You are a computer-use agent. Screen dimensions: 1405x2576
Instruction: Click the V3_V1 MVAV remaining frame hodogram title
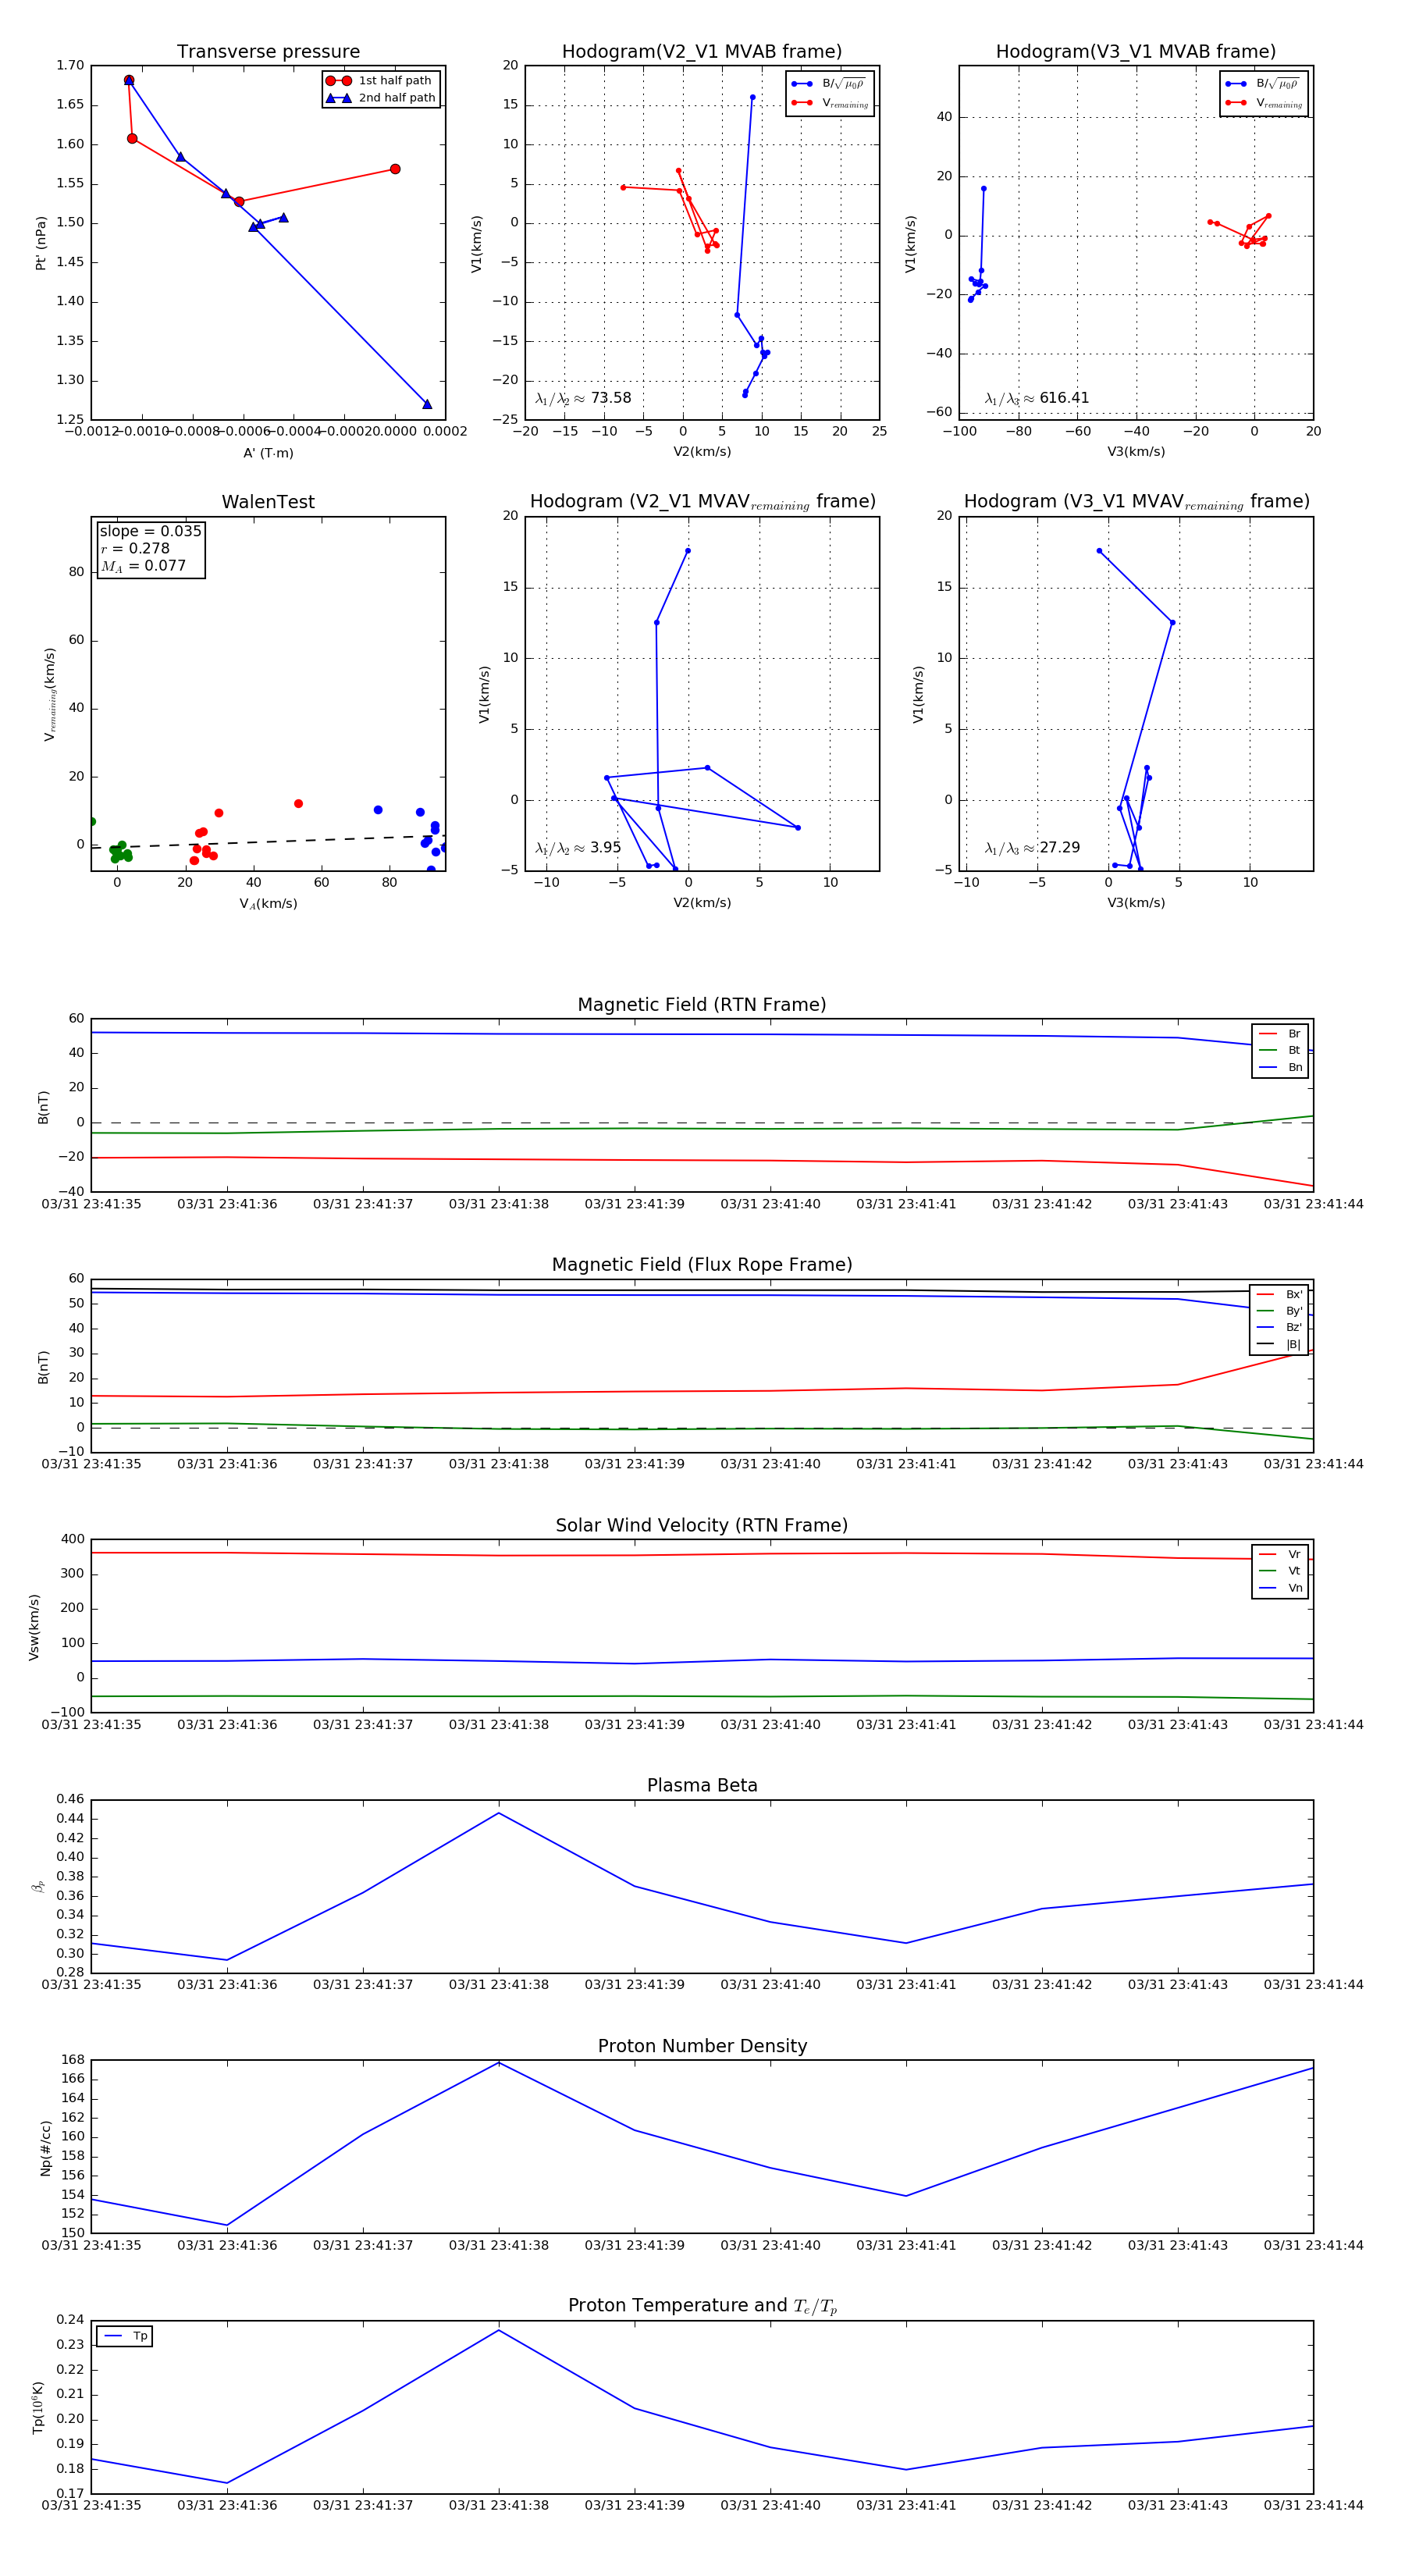tap(1136, 502)
